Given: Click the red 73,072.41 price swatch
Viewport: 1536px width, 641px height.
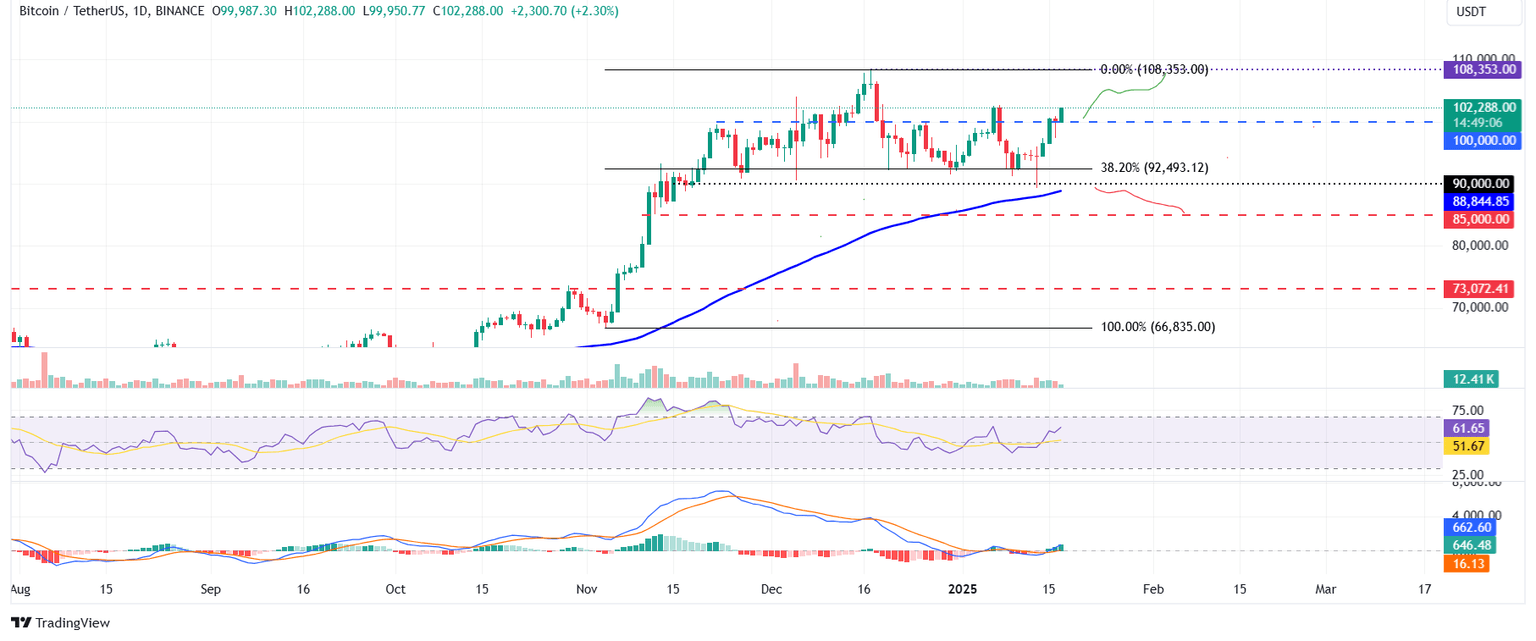Looking at the screenshot, I should (x=1481, y=288).
